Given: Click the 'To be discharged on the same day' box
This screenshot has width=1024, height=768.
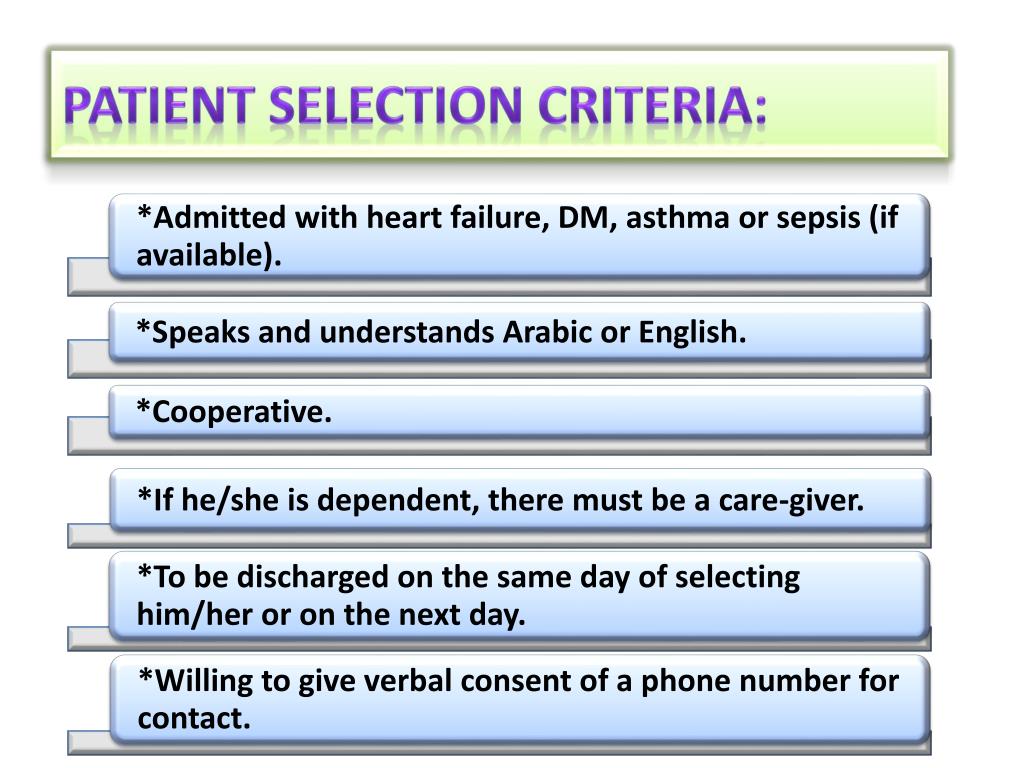Looking at the screenshot, I should 519,595.
